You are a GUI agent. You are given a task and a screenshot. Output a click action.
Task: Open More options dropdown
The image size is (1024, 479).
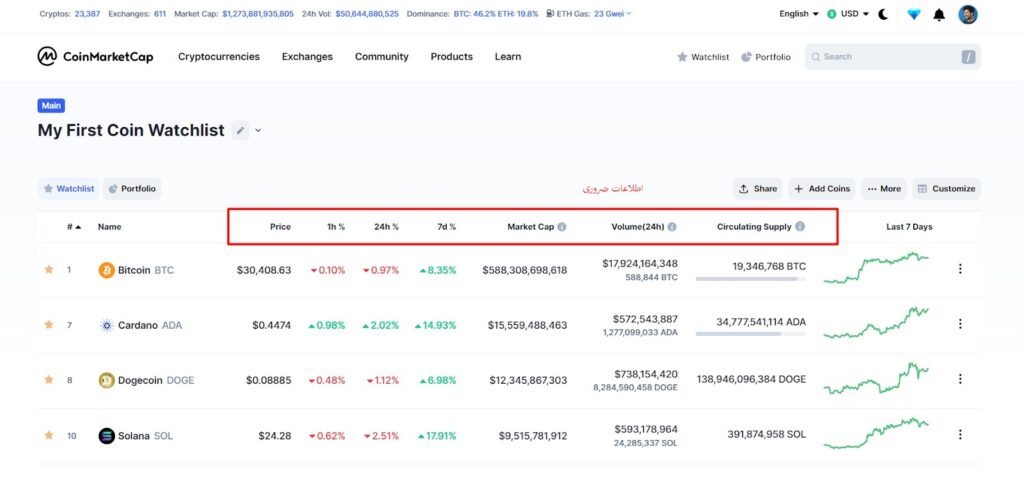[884, 189]
